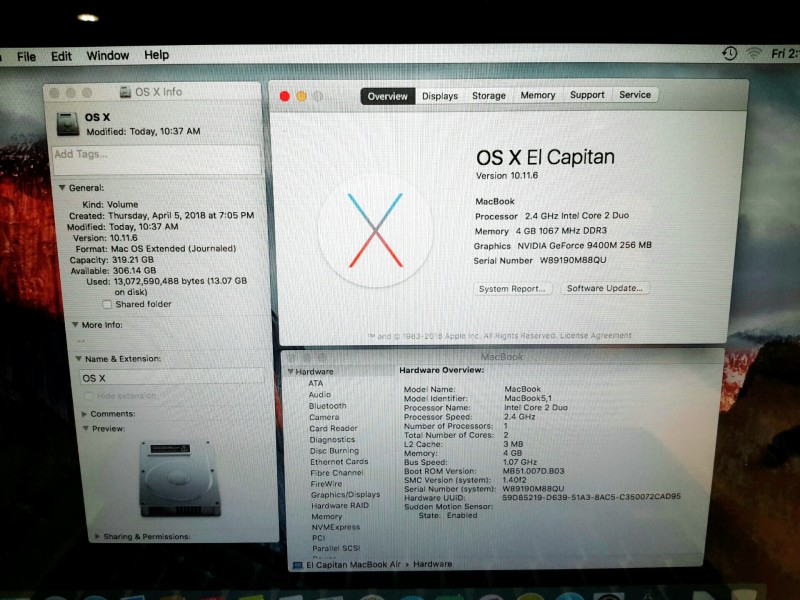The height and width of the screenshot is (600, 800).
Task: Switch to the Support tab
Action: pyautogui.click(x=587, y=95)
